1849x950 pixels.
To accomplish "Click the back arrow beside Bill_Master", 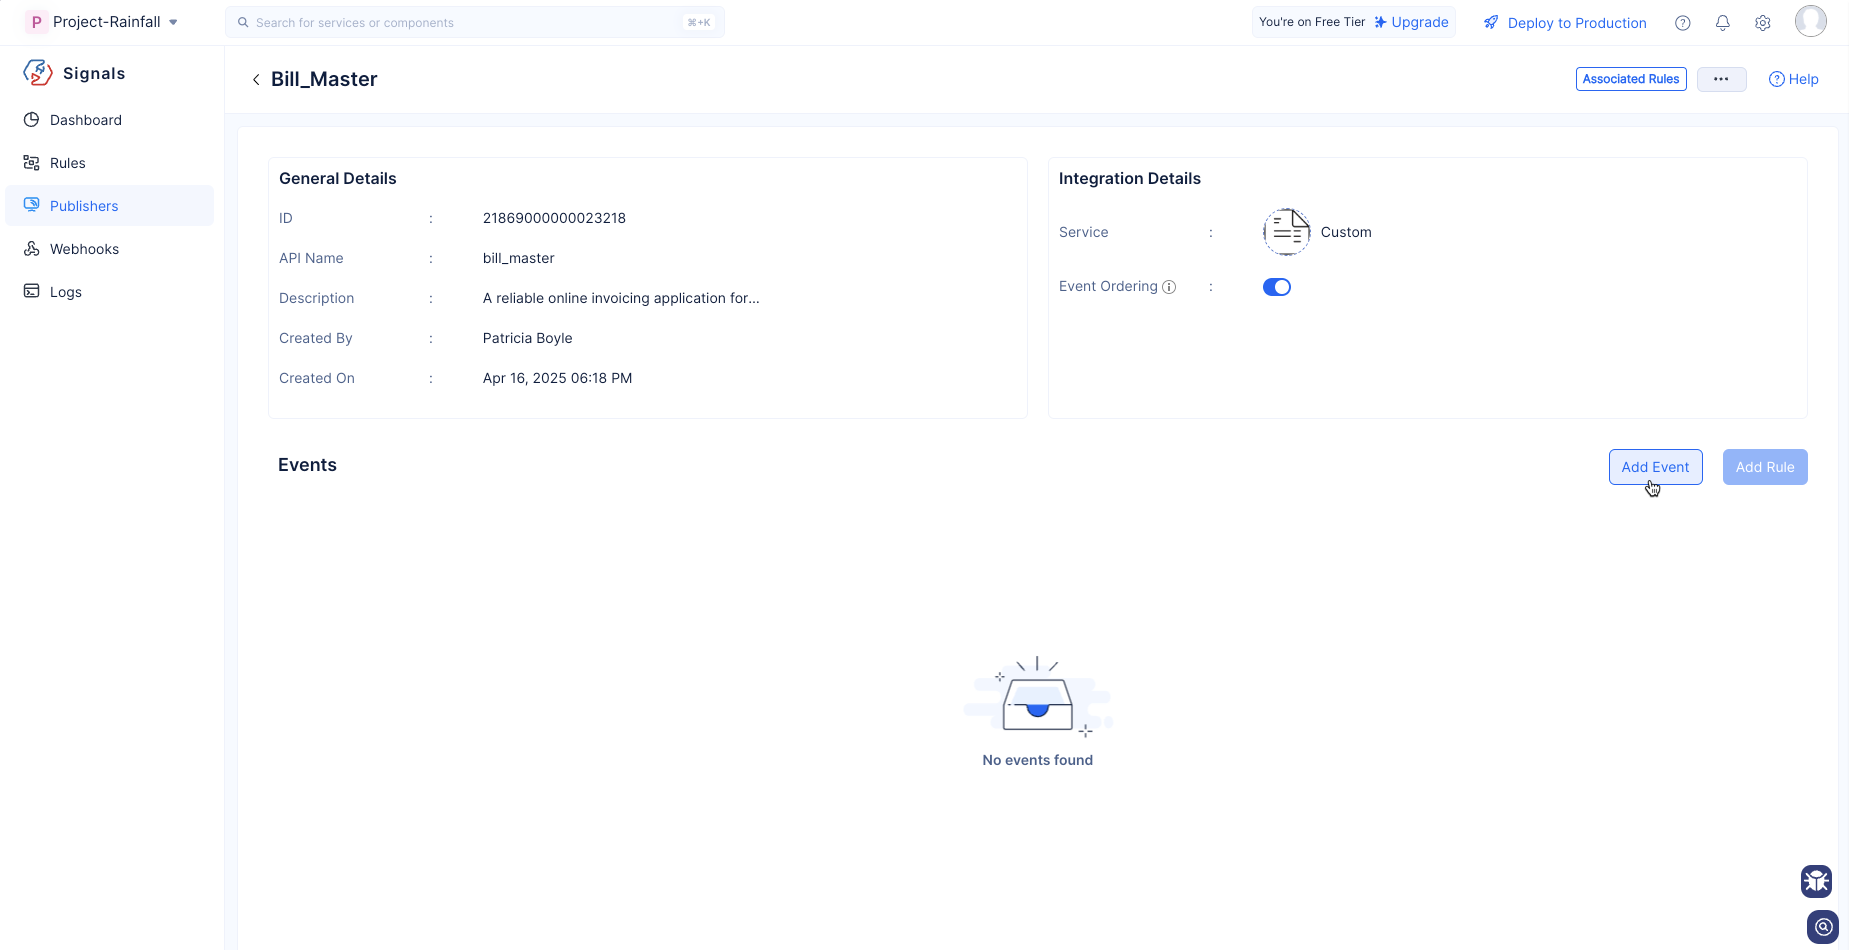I will (x=256, y=80).
